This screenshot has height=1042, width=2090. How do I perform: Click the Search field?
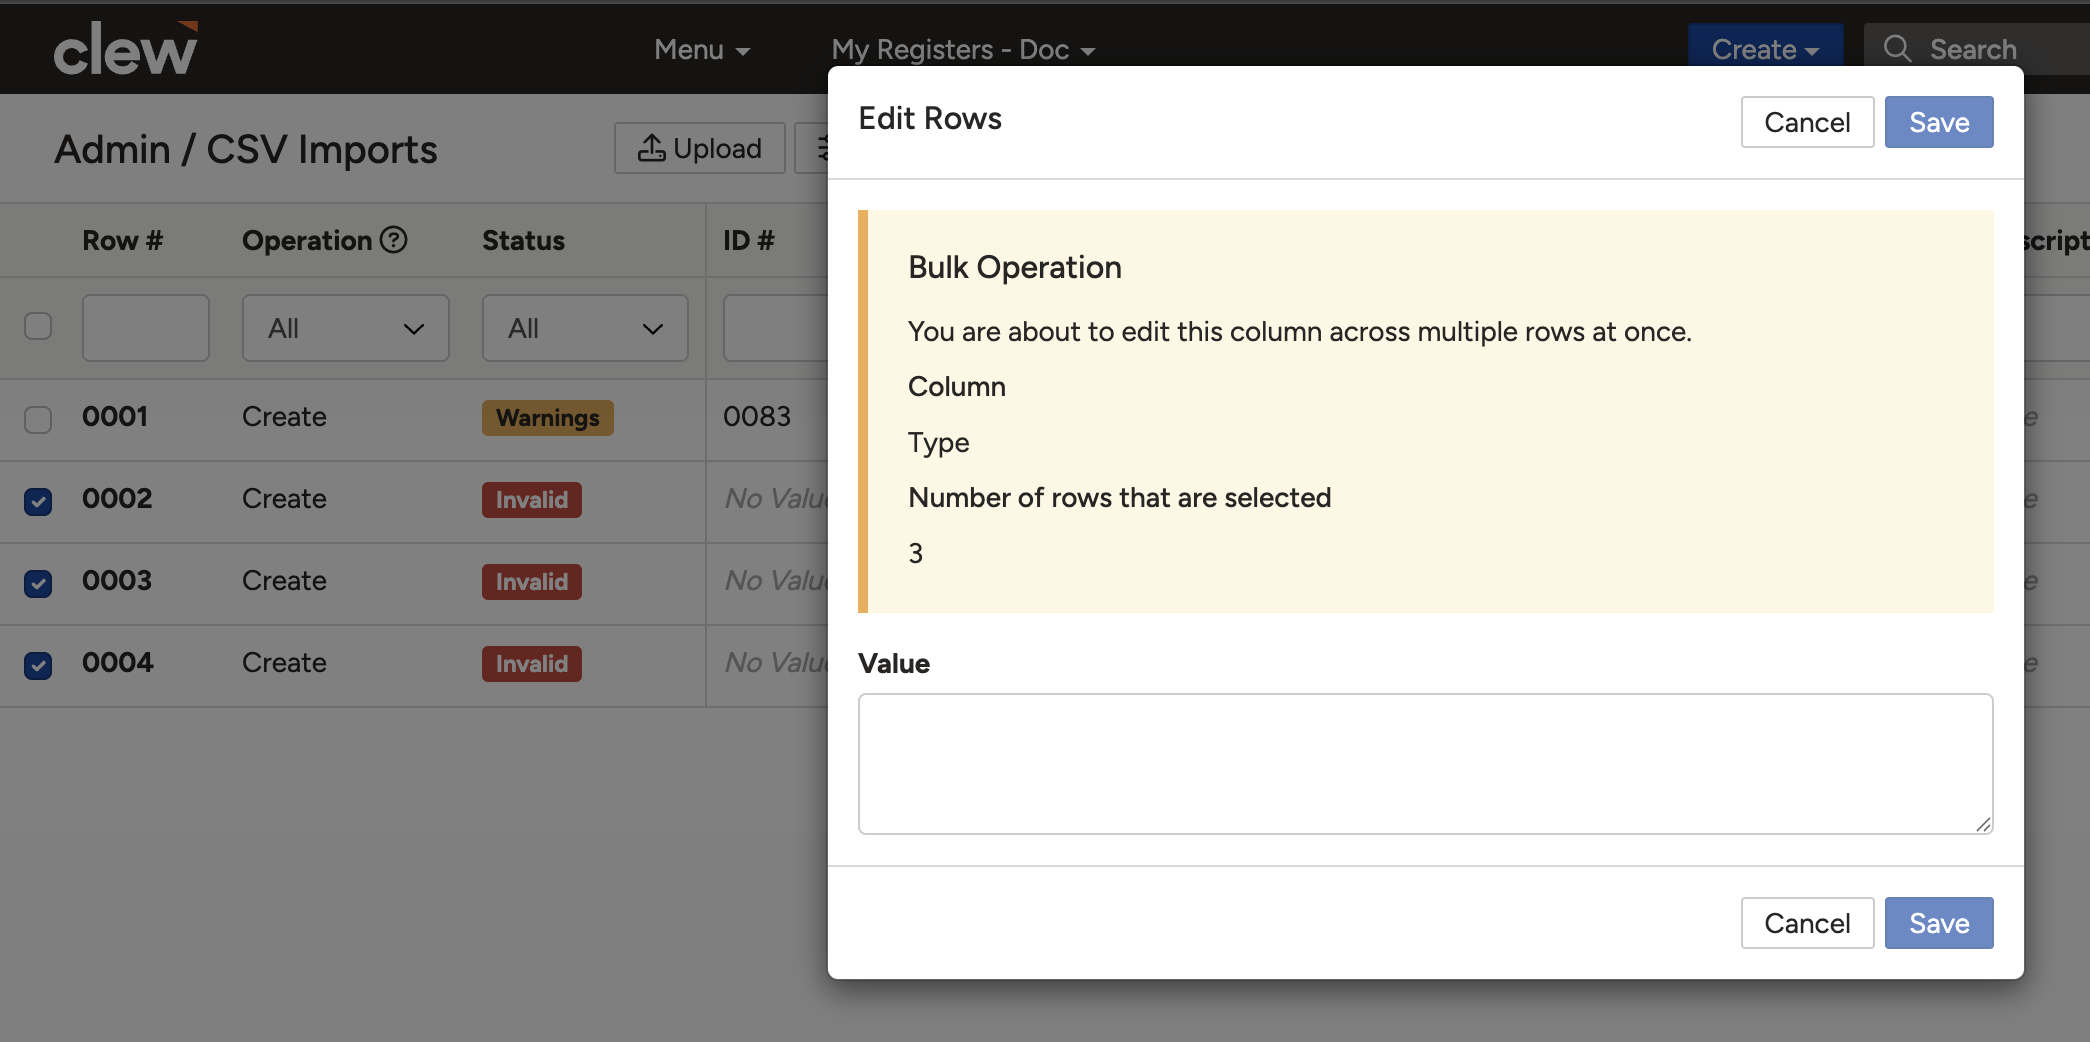pyautogui.click(x=1976, y=49)
